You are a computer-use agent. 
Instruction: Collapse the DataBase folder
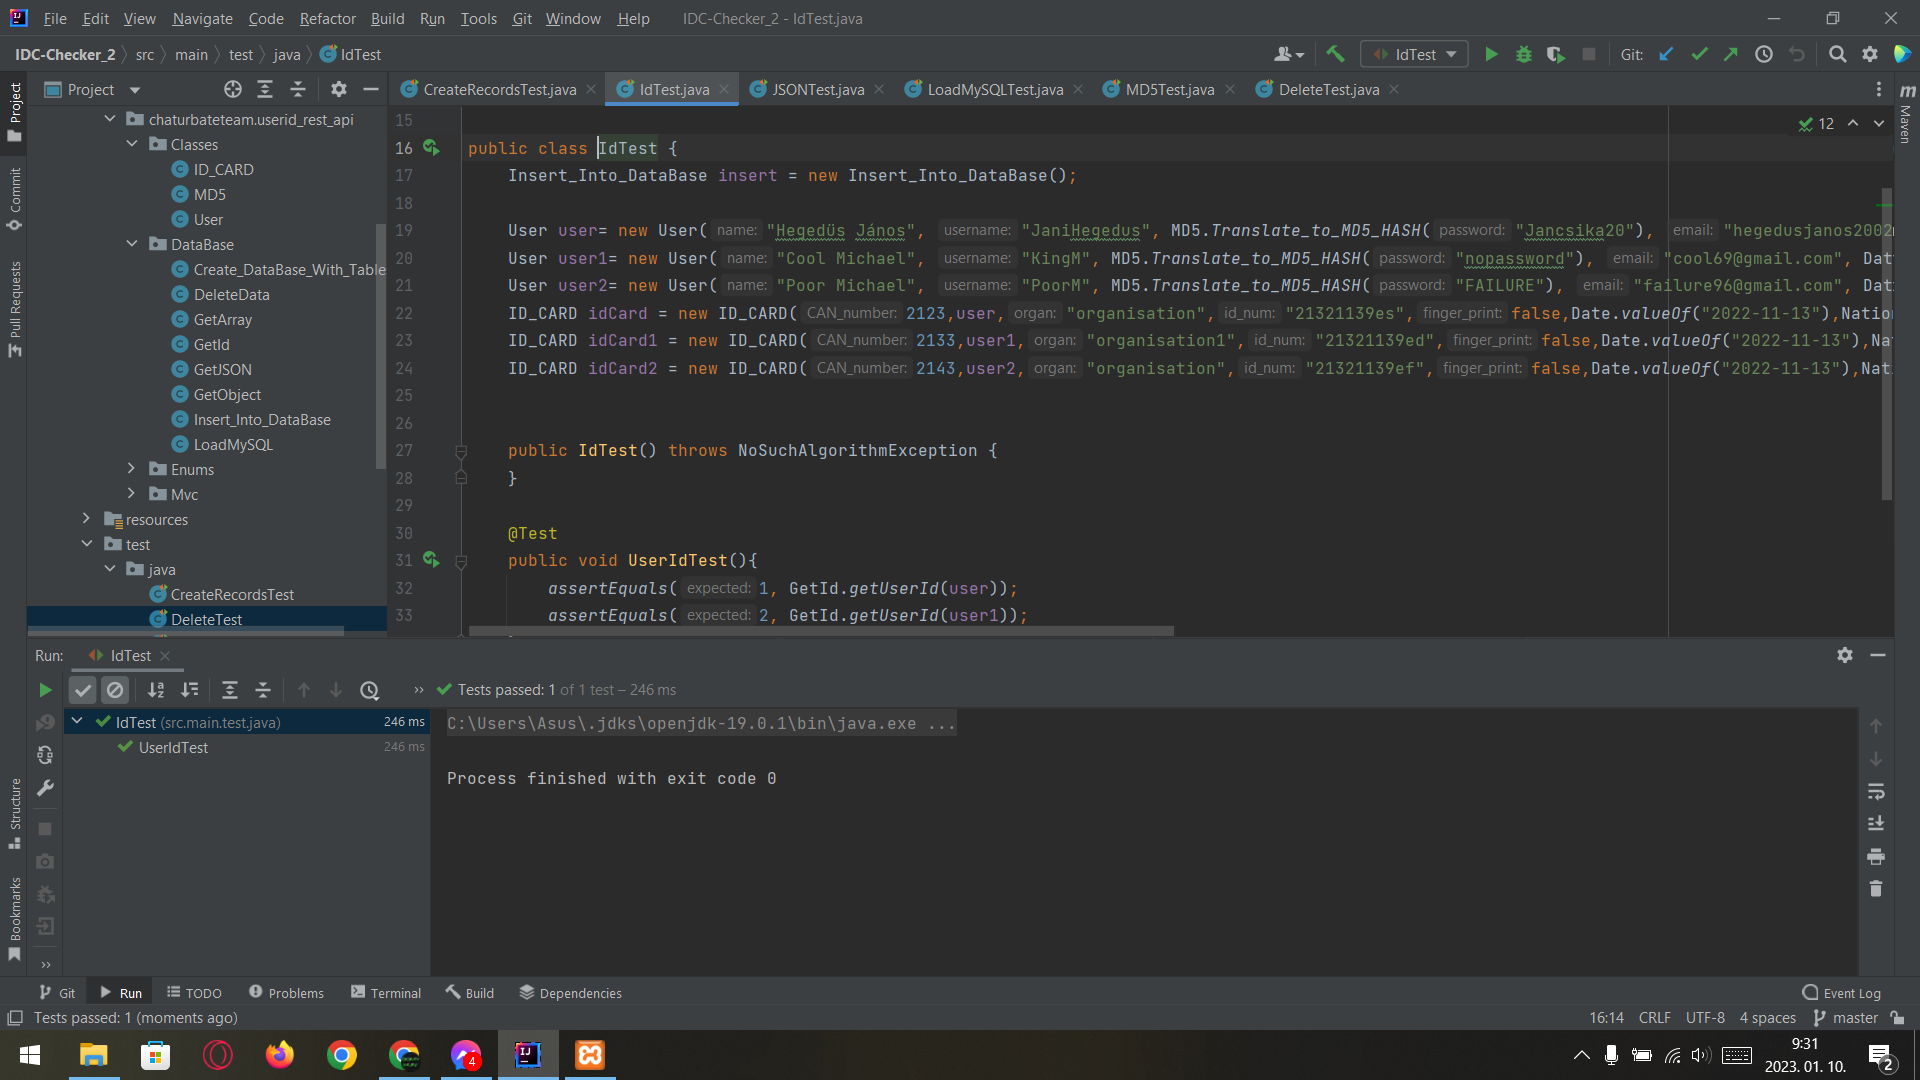pos(132,244)
